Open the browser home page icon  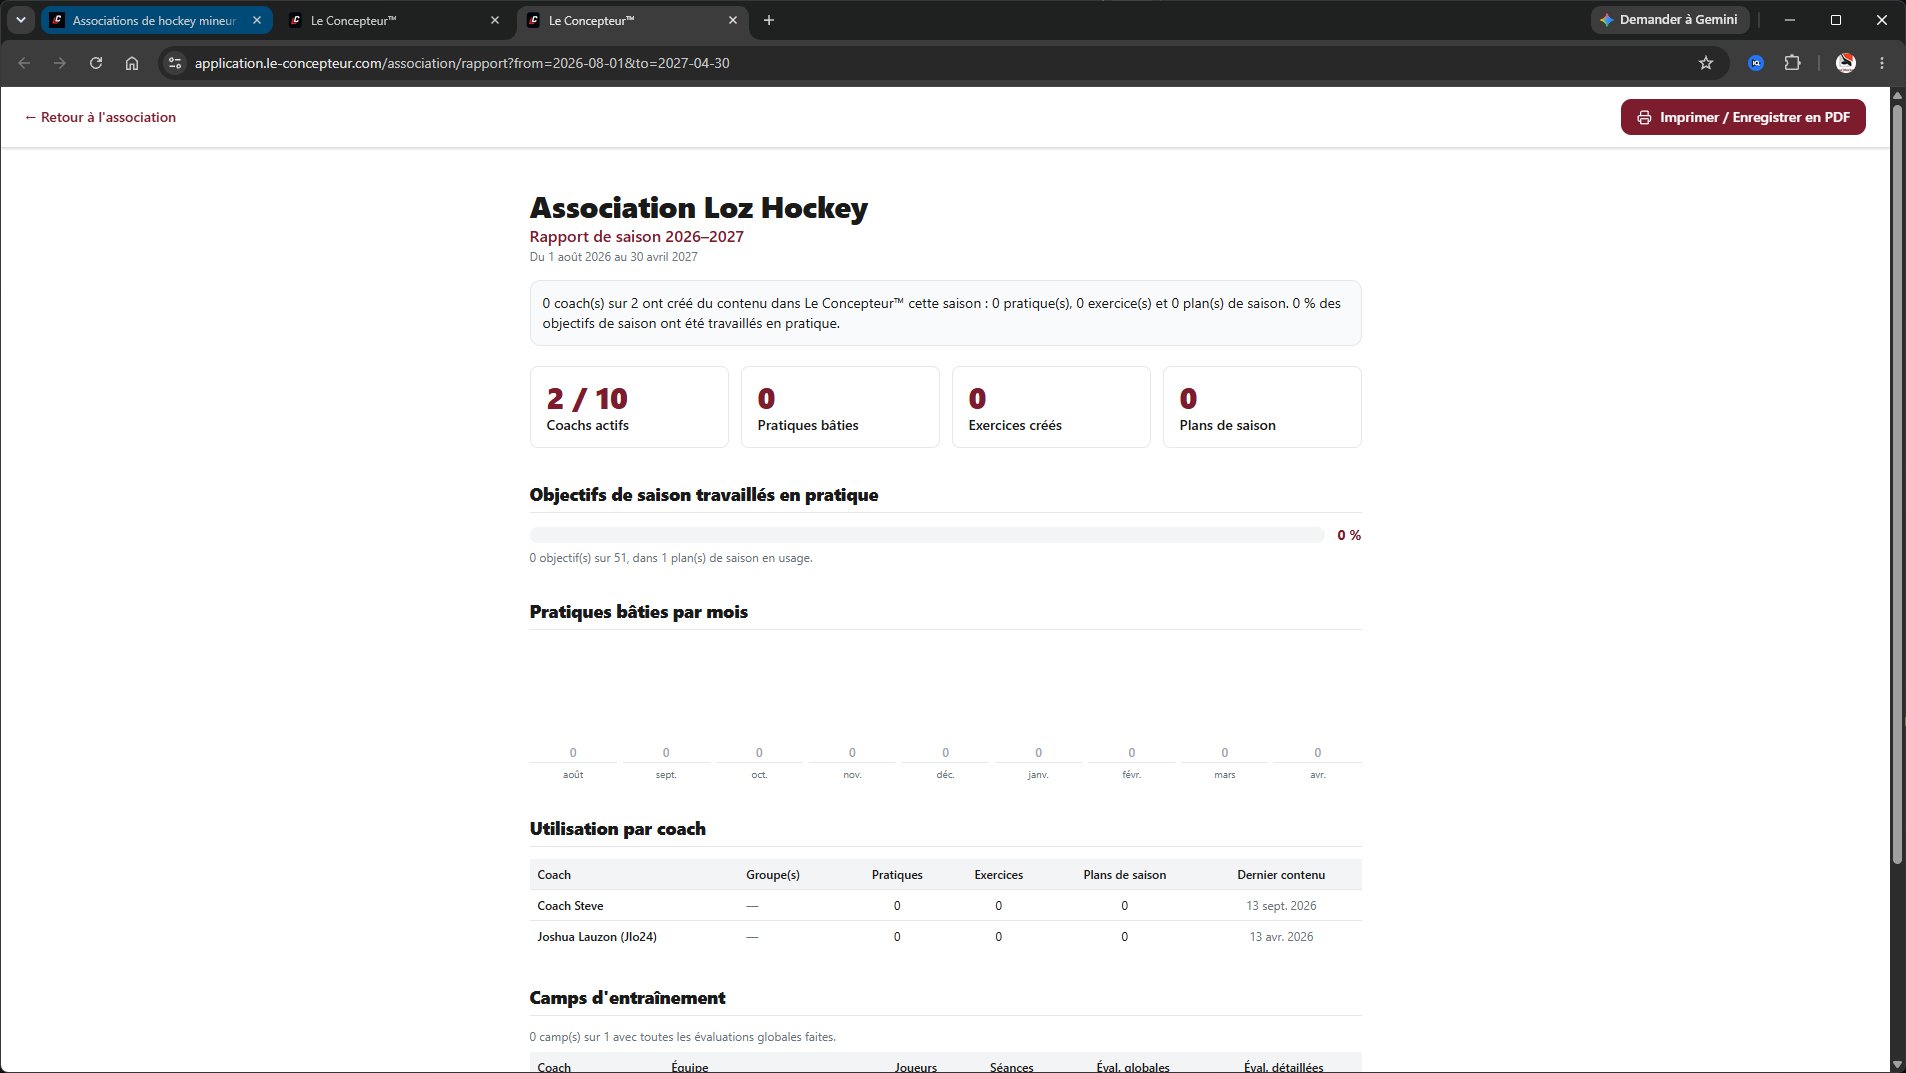click(132, 63)
